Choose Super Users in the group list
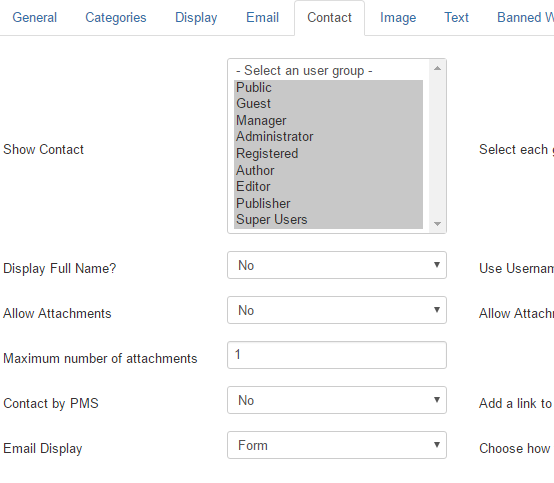Viewport: 554px width, 483px height. coord(328,220)
